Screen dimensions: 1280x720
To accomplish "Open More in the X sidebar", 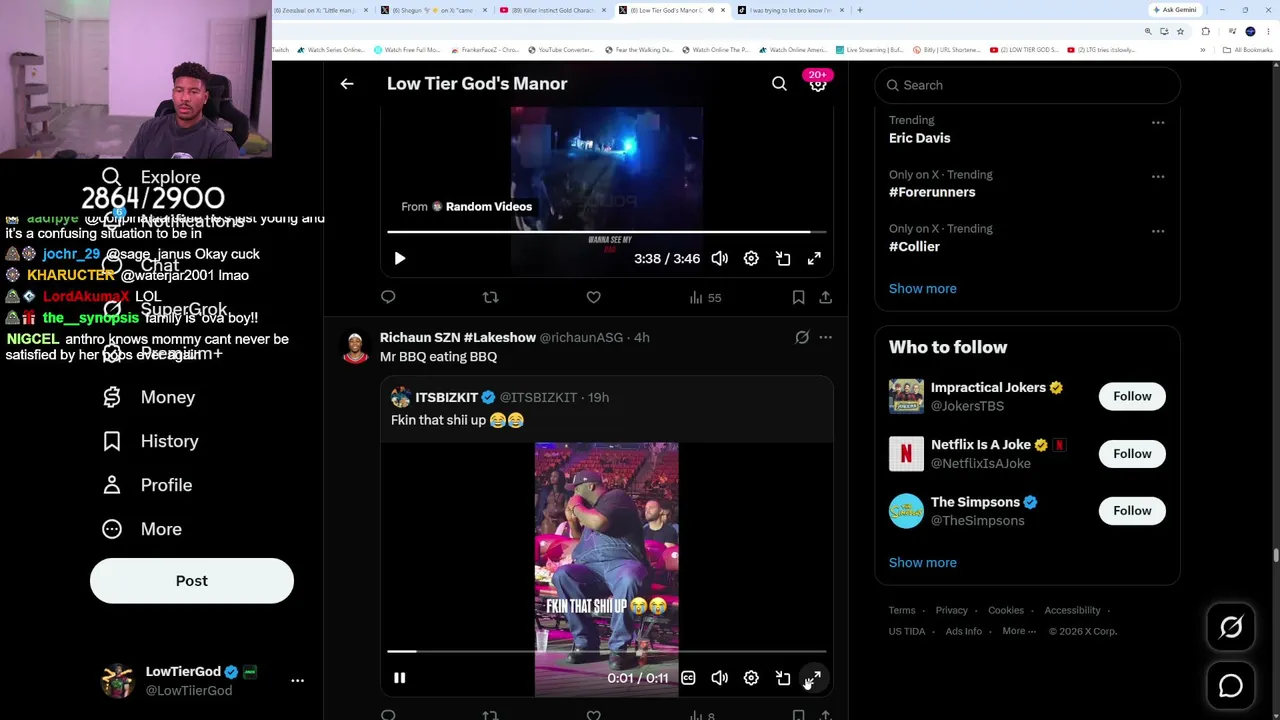I will (x=141, y=529).
